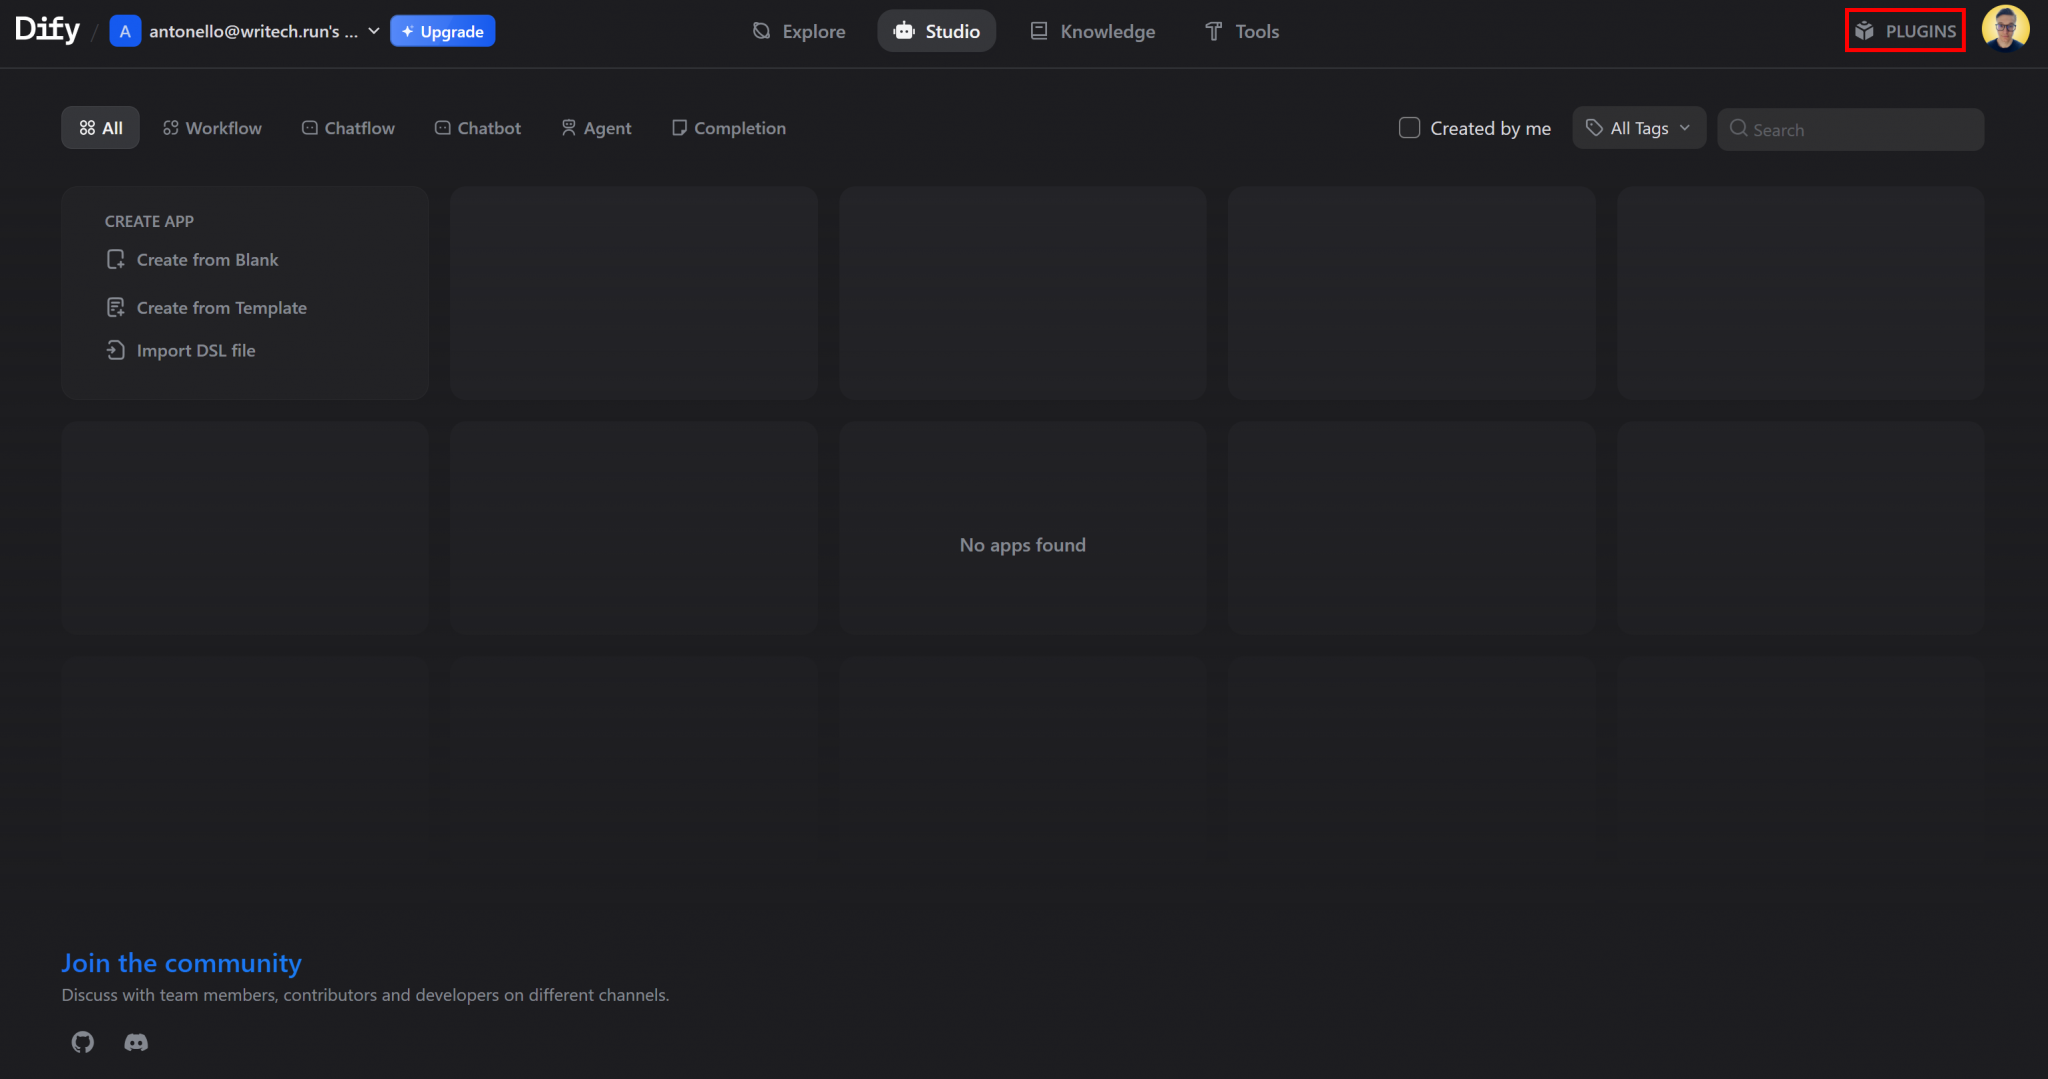Click the Explore compass icon
The height and width of the screenshot is (1079, 2048).
point(761,31)
